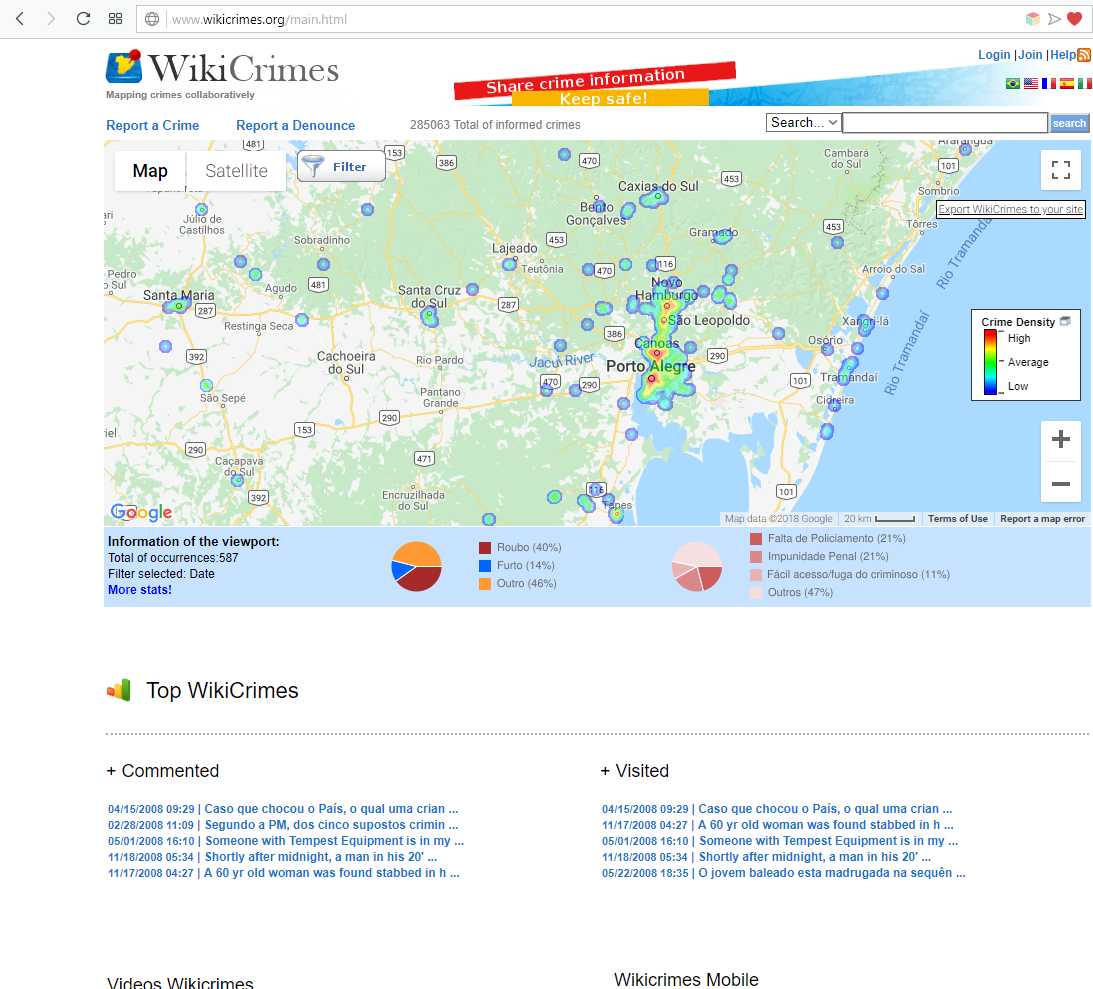Open Report a Denounce
Image resolution: width=1093 pixels, height=989 pixels.
click(296, 125)
